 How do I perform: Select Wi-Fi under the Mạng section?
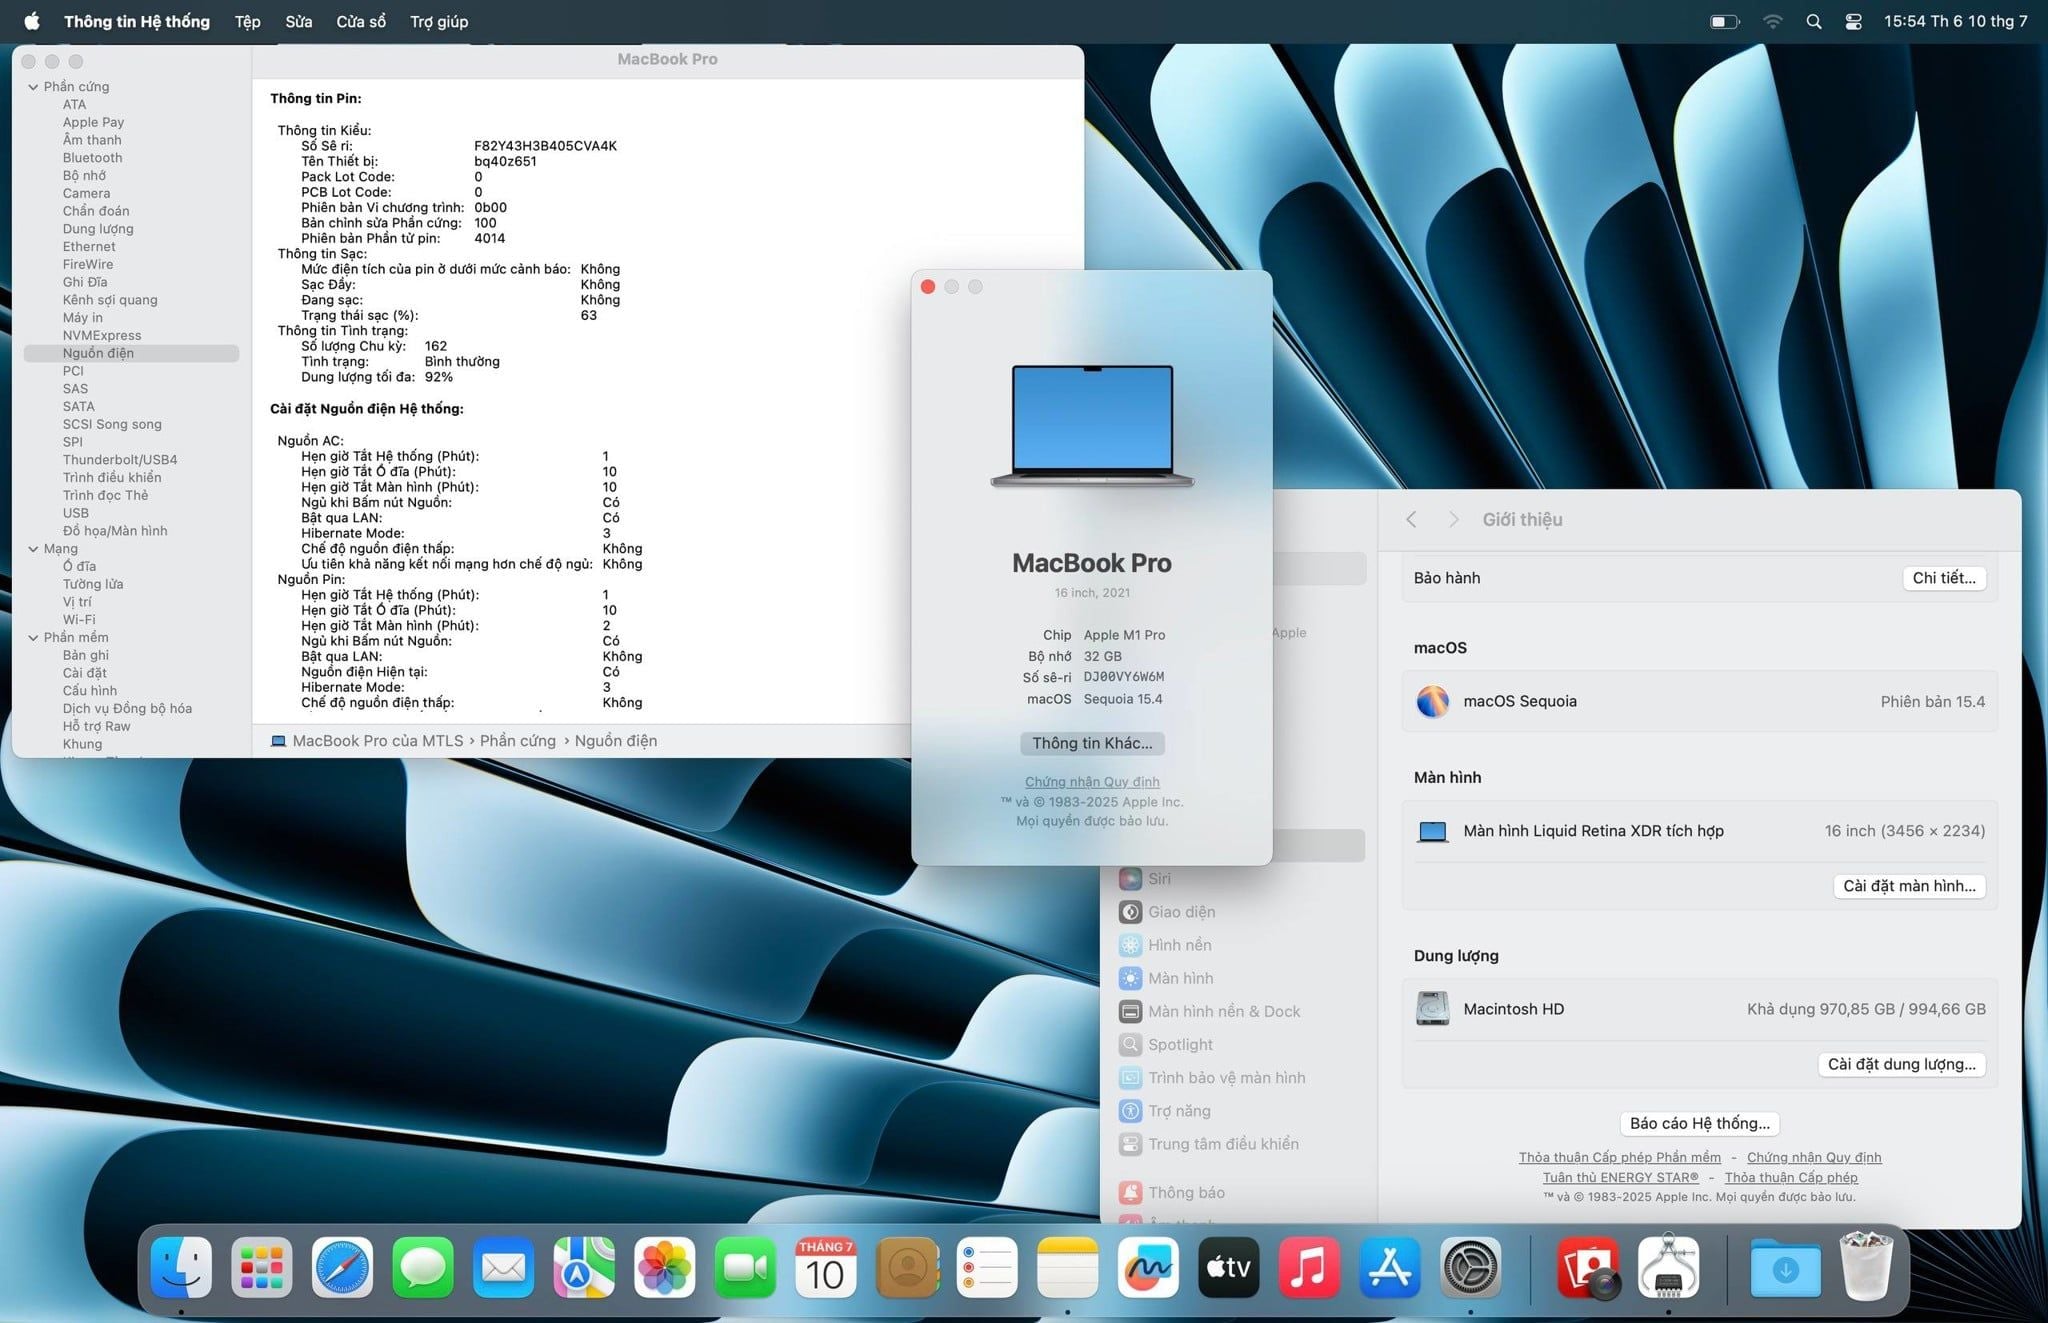(79, 620)
